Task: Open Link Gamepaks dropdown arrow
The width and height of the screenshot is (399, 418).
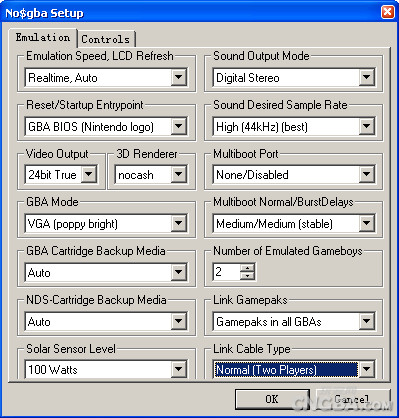Action: 367,321
